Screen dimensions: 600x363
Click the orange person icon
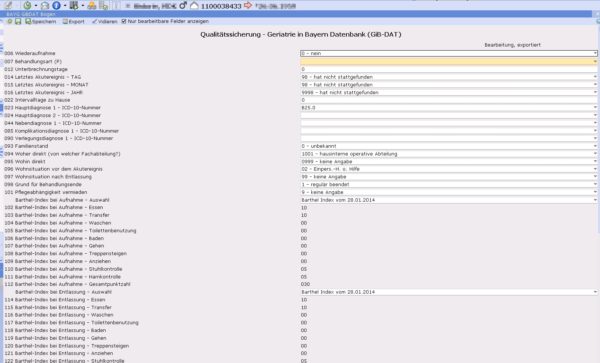(x=92, y=5)
